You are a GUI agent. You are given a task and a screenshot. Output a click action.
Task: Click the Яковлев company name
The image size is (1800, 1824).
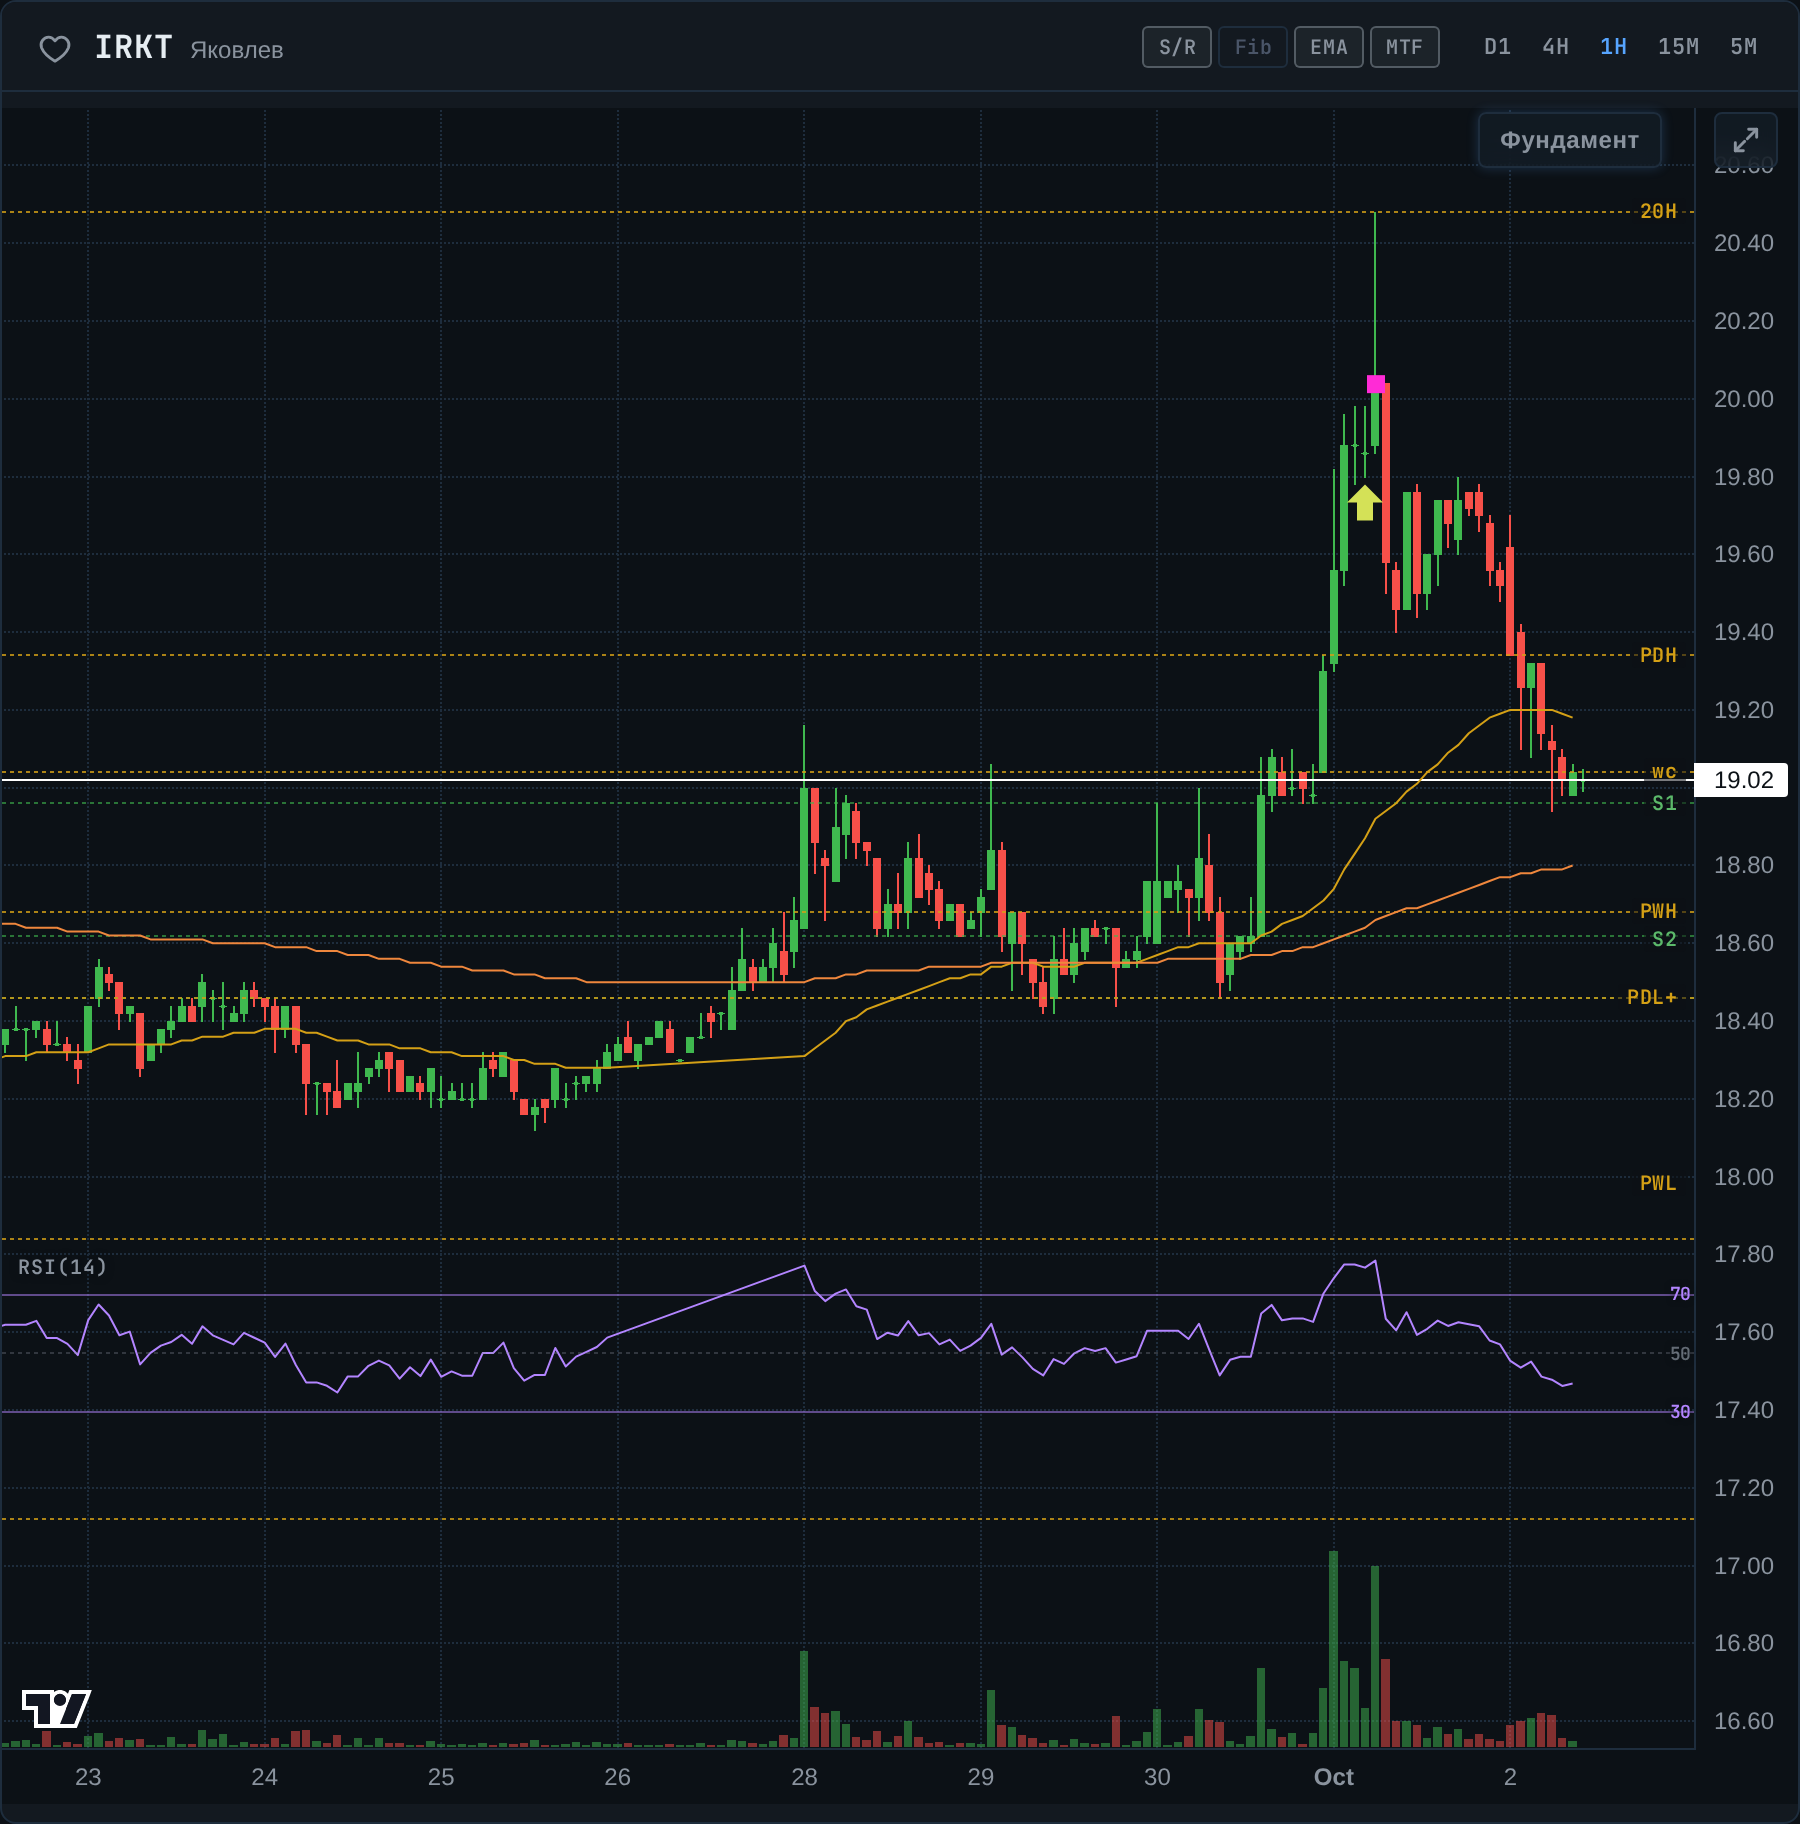237,50
